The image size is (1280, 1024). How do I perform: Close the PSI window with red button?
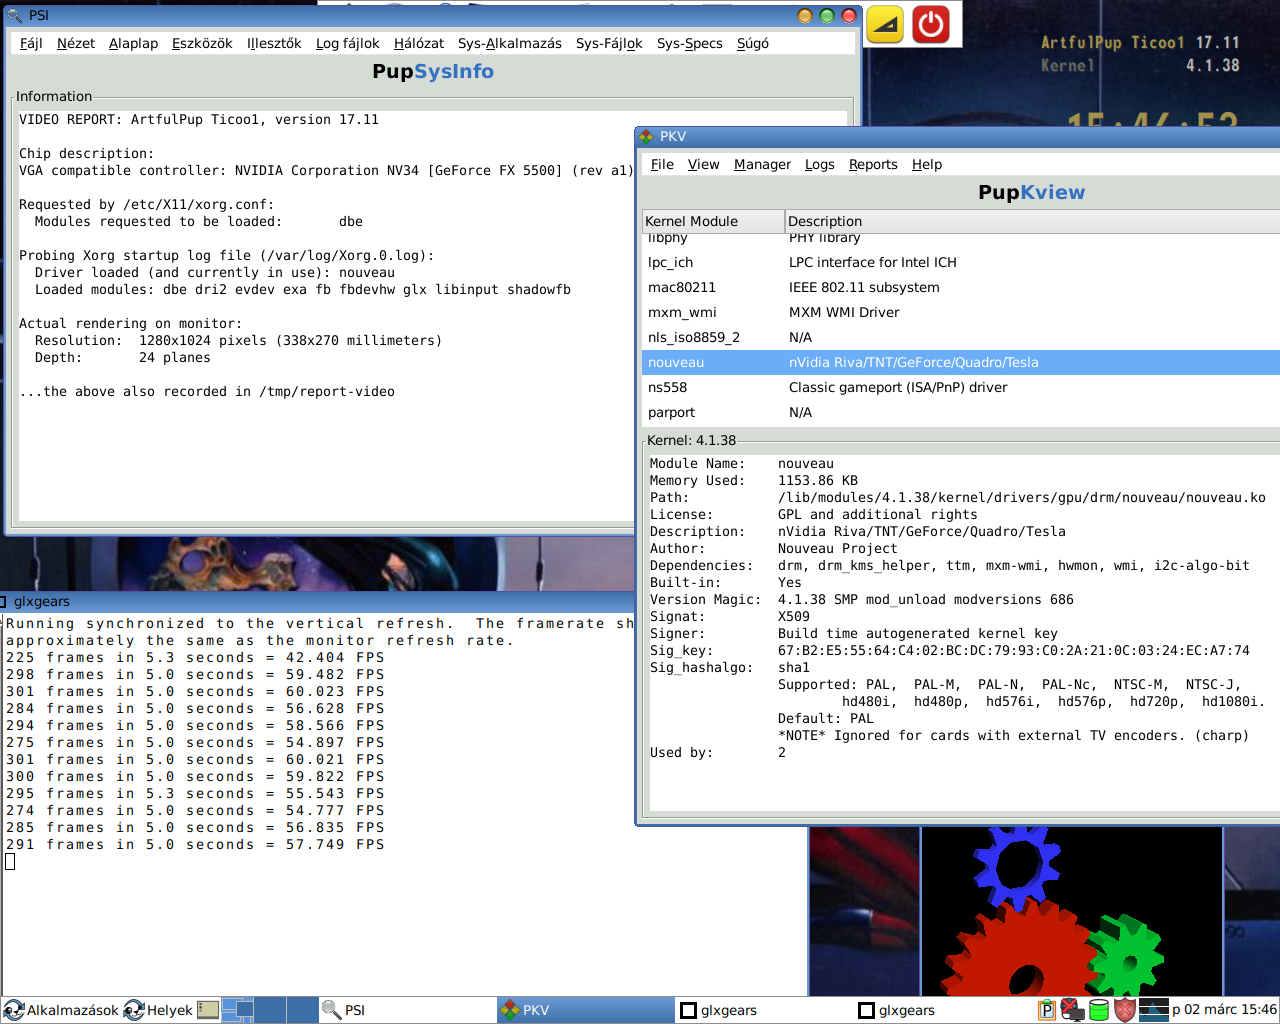click(x=849, y=15)
